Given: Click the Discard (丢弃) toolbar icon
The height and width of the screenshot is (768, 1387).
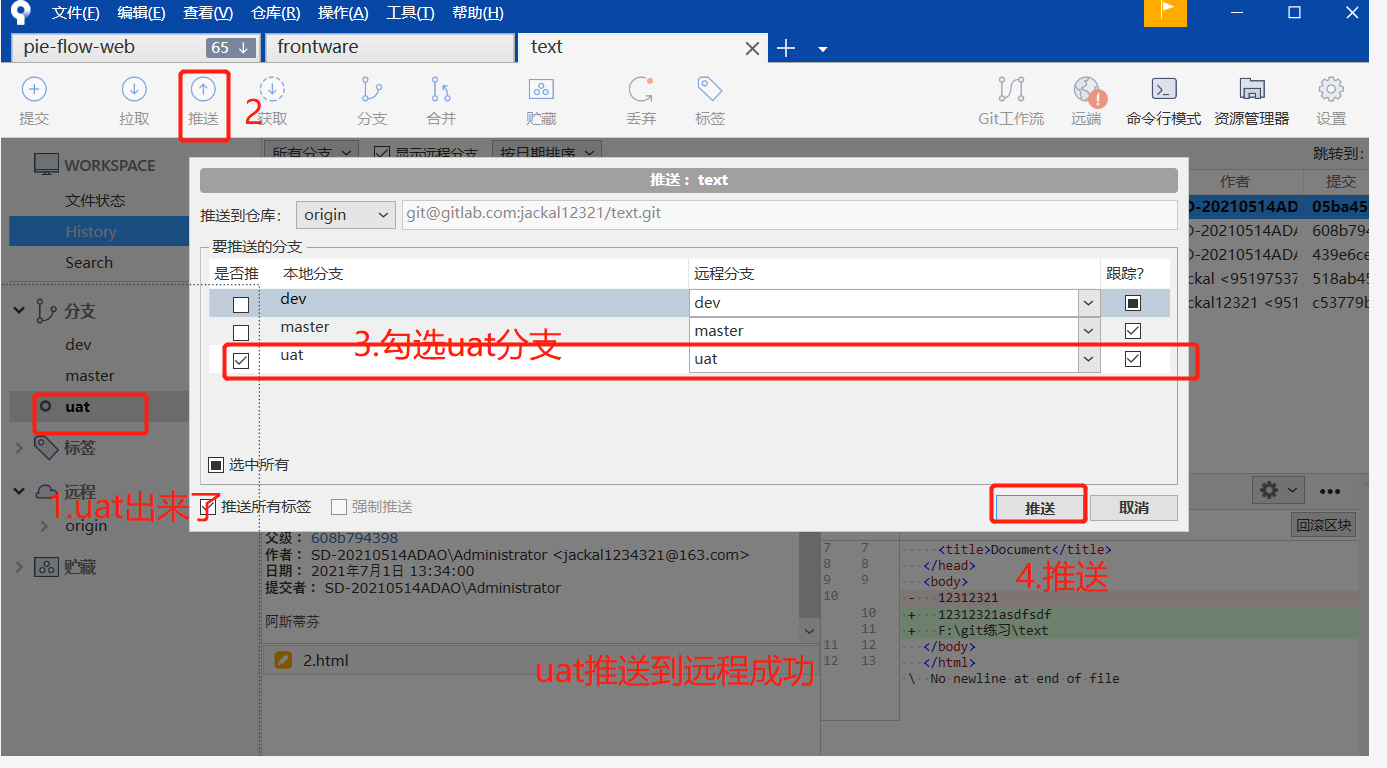Looking at the screenshot, I should click(641, 90).
